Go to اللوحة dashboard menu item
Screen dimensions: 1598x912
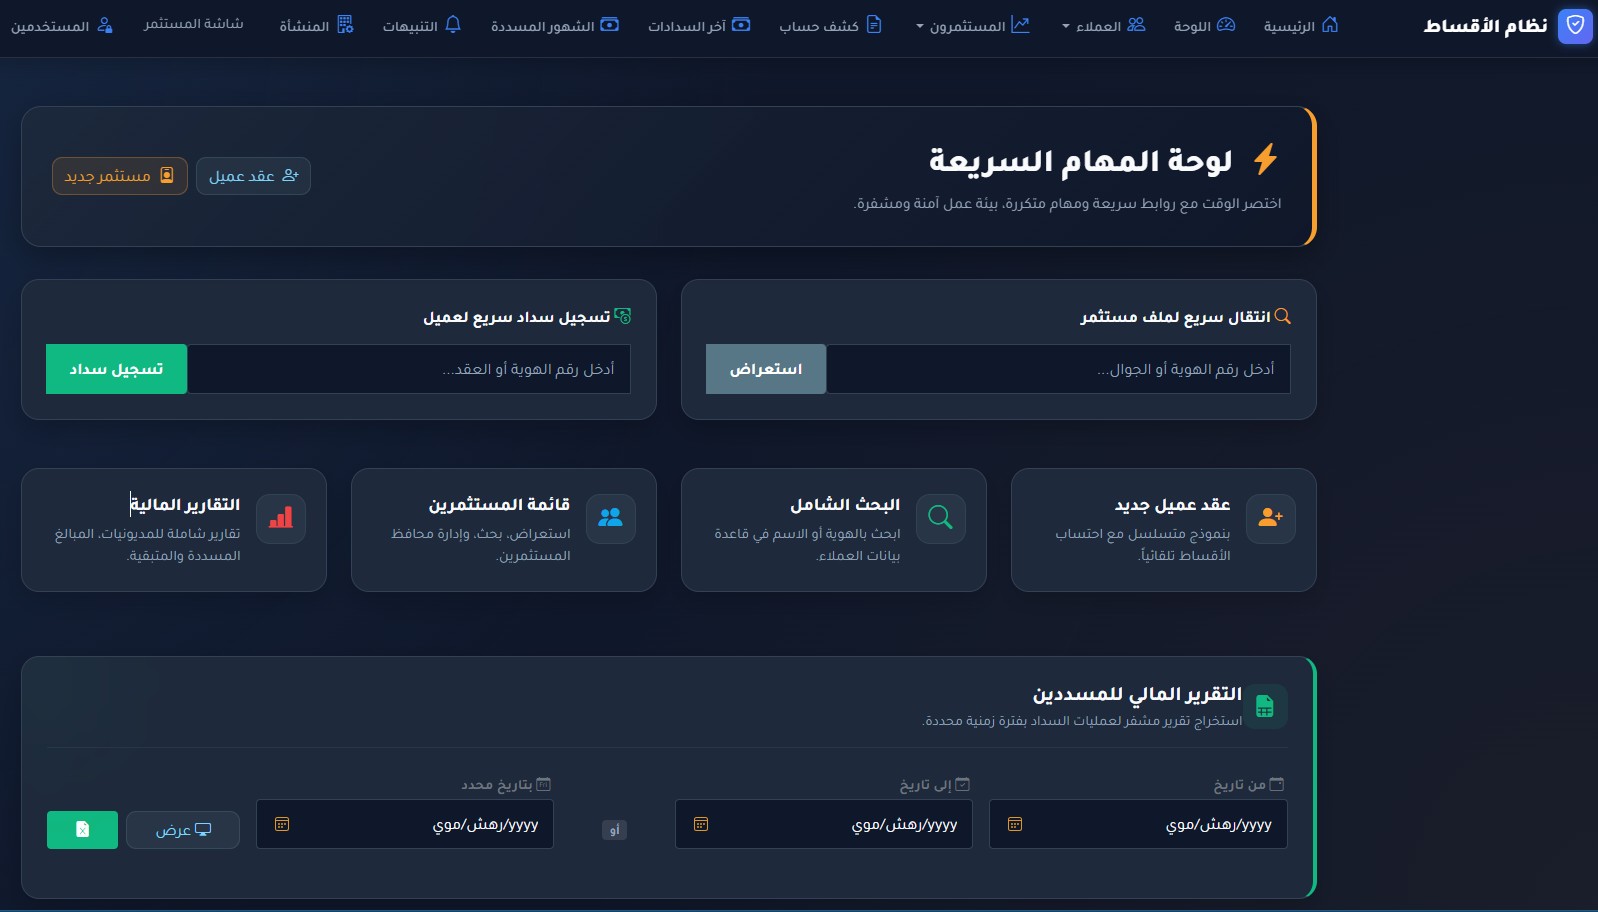click(1204, 25)
